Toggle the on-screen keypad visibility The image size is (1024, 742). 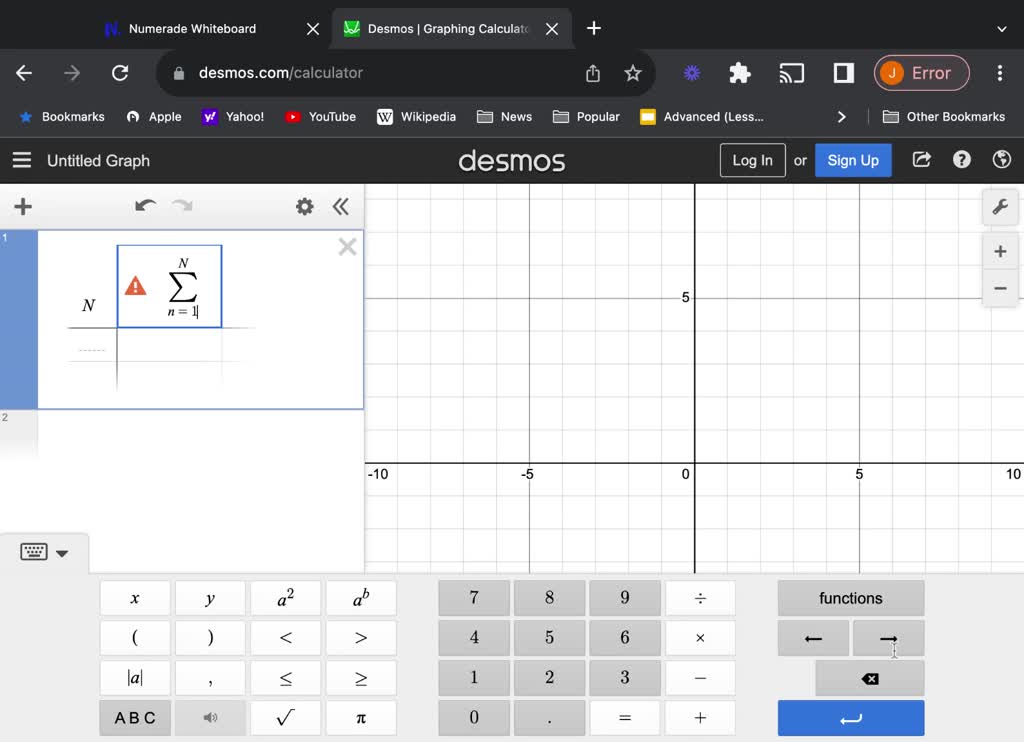tap(44, 552)
